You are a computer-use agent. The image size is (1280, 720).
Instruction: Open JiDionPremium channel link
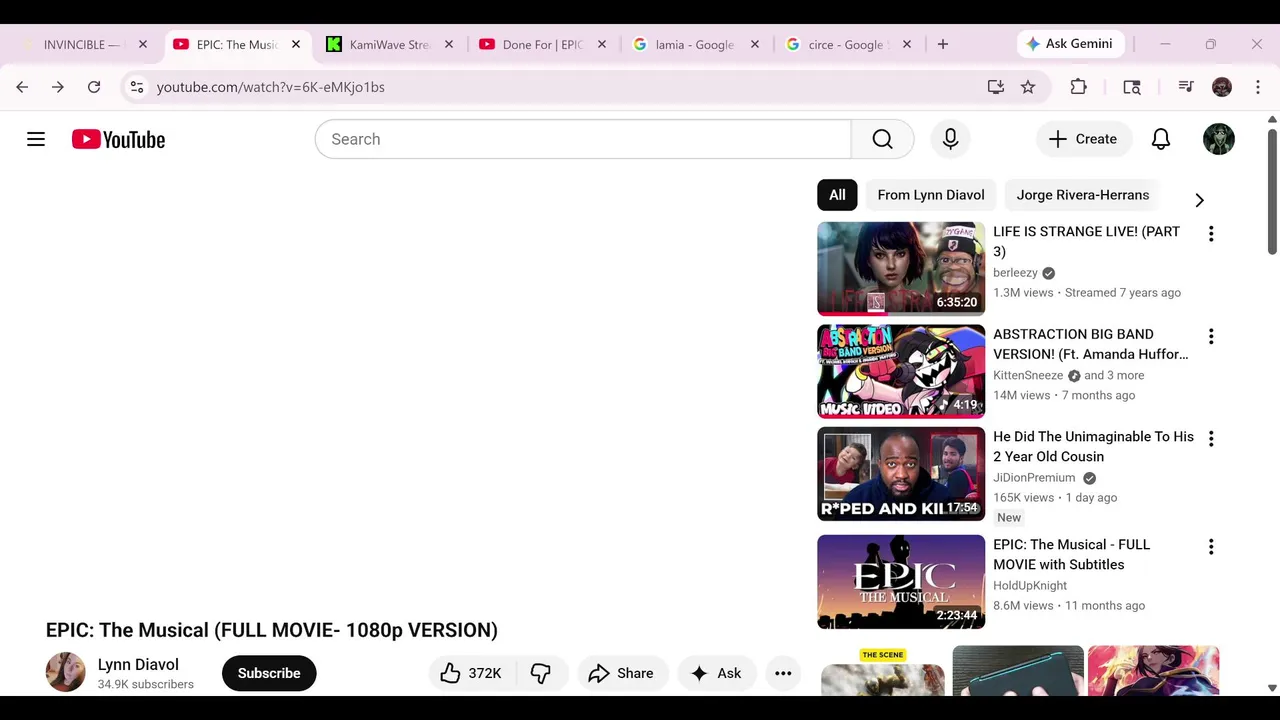1034,477
